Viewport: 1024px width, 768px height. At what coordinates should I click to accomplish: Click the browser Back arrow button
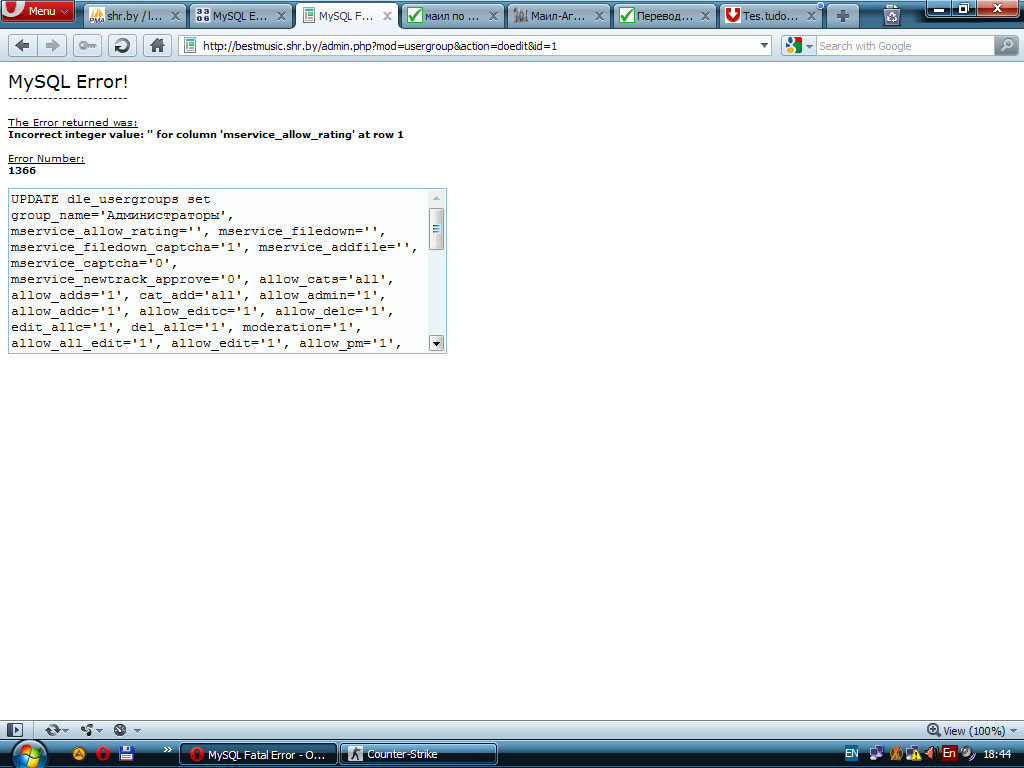(x=23, y=45)
